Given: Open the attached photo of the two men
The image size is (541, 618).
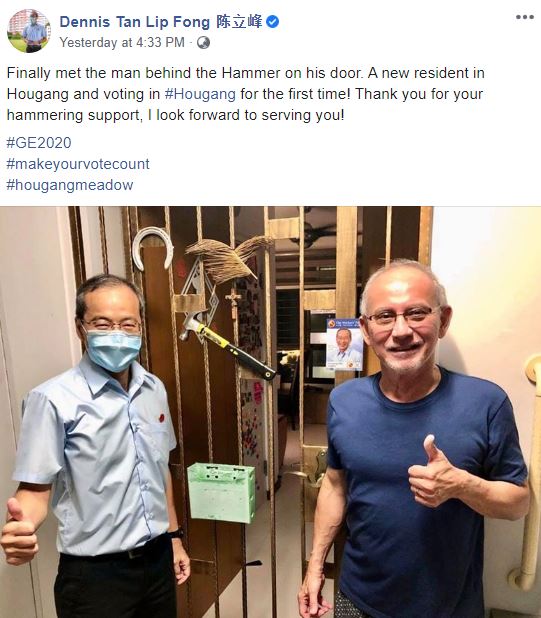Looking at the screenshot, I should [270, 412].
